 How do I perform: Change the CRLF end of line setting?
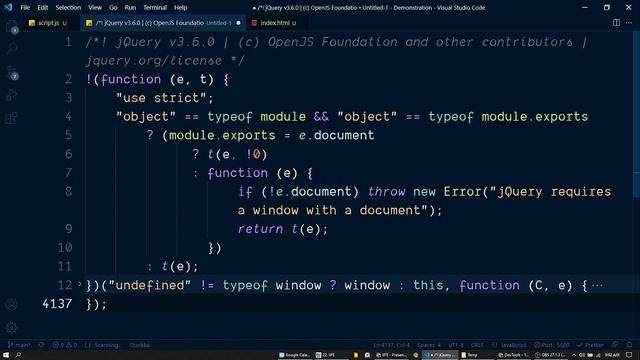477,345
